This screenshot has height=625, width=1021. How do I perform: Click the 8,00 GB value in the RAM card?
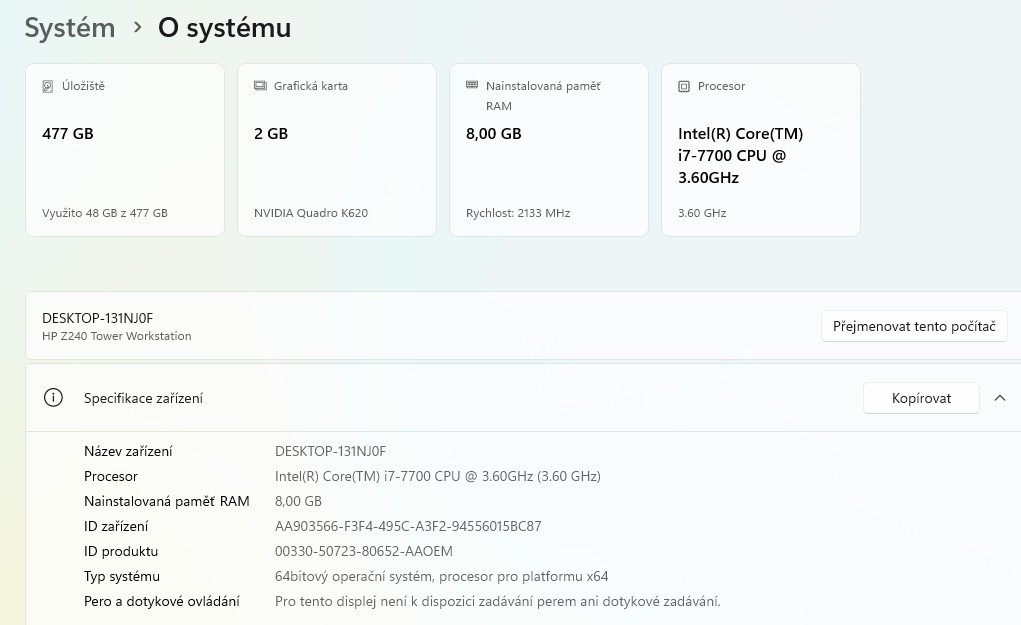point(494,134)
